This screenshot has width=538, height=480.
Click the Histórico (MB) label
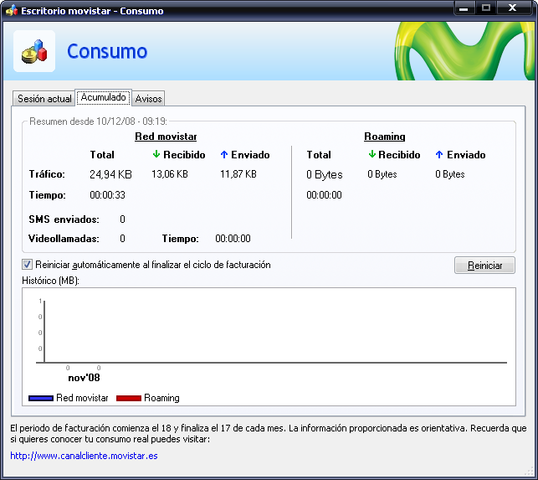click(x=51, y=281)
